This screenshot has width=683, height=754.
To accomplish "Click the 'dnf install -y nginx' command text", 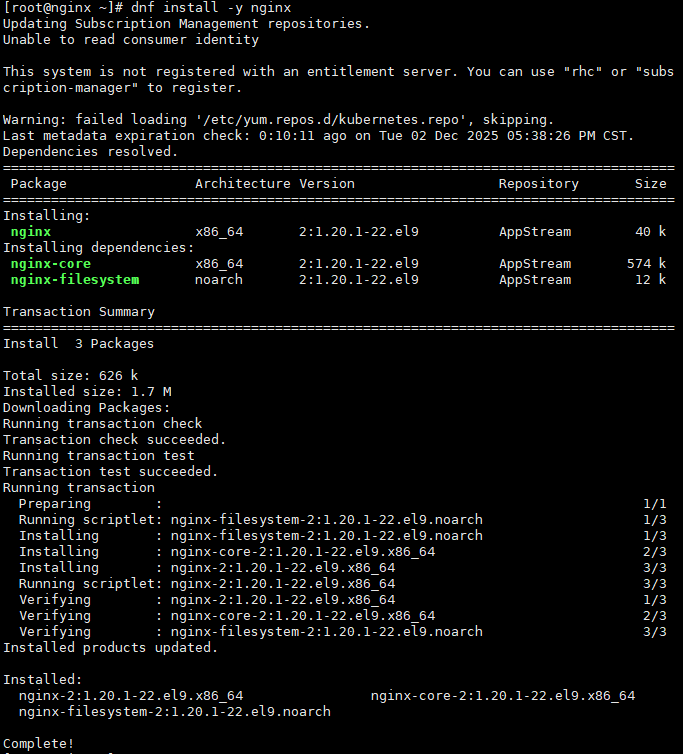I will 211,8.
